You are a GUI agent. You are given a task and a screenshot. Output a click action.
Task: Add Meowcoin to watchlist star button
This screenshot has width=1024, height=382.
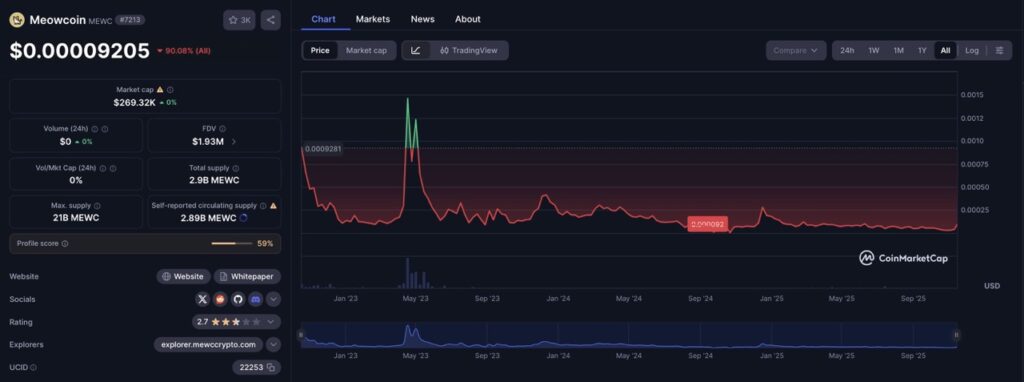point(239,20)
